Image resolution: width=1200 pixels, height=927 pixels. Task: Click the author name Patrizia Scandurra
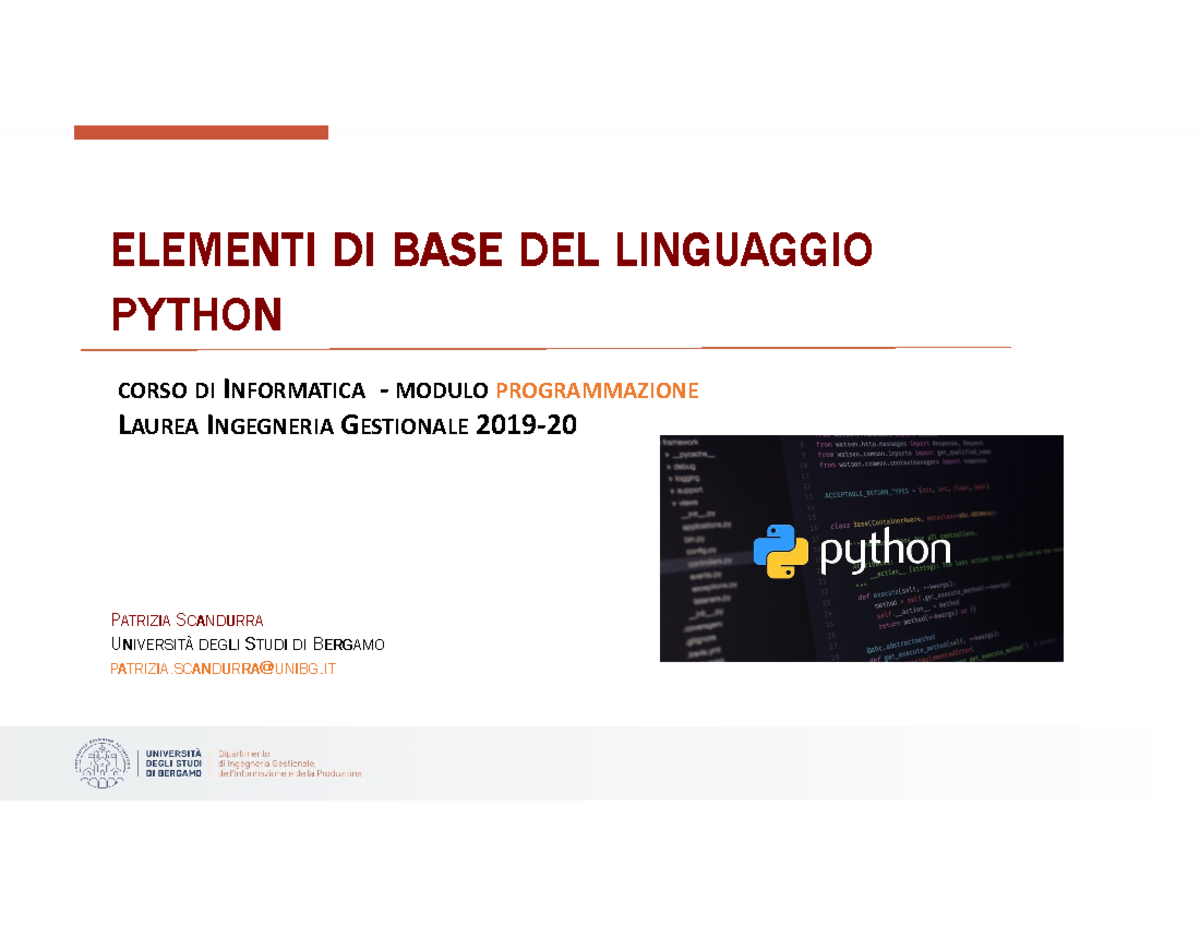tap(186, 618)
